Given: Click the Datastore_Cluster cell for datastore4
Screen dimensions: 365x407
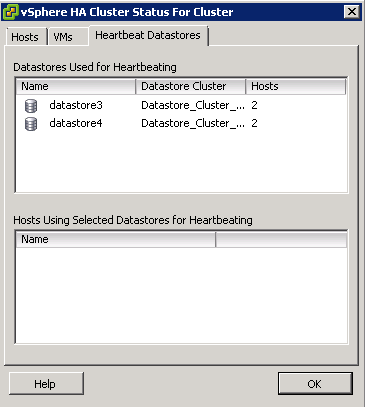Looking at the screenshot, I should pos(193,123).
